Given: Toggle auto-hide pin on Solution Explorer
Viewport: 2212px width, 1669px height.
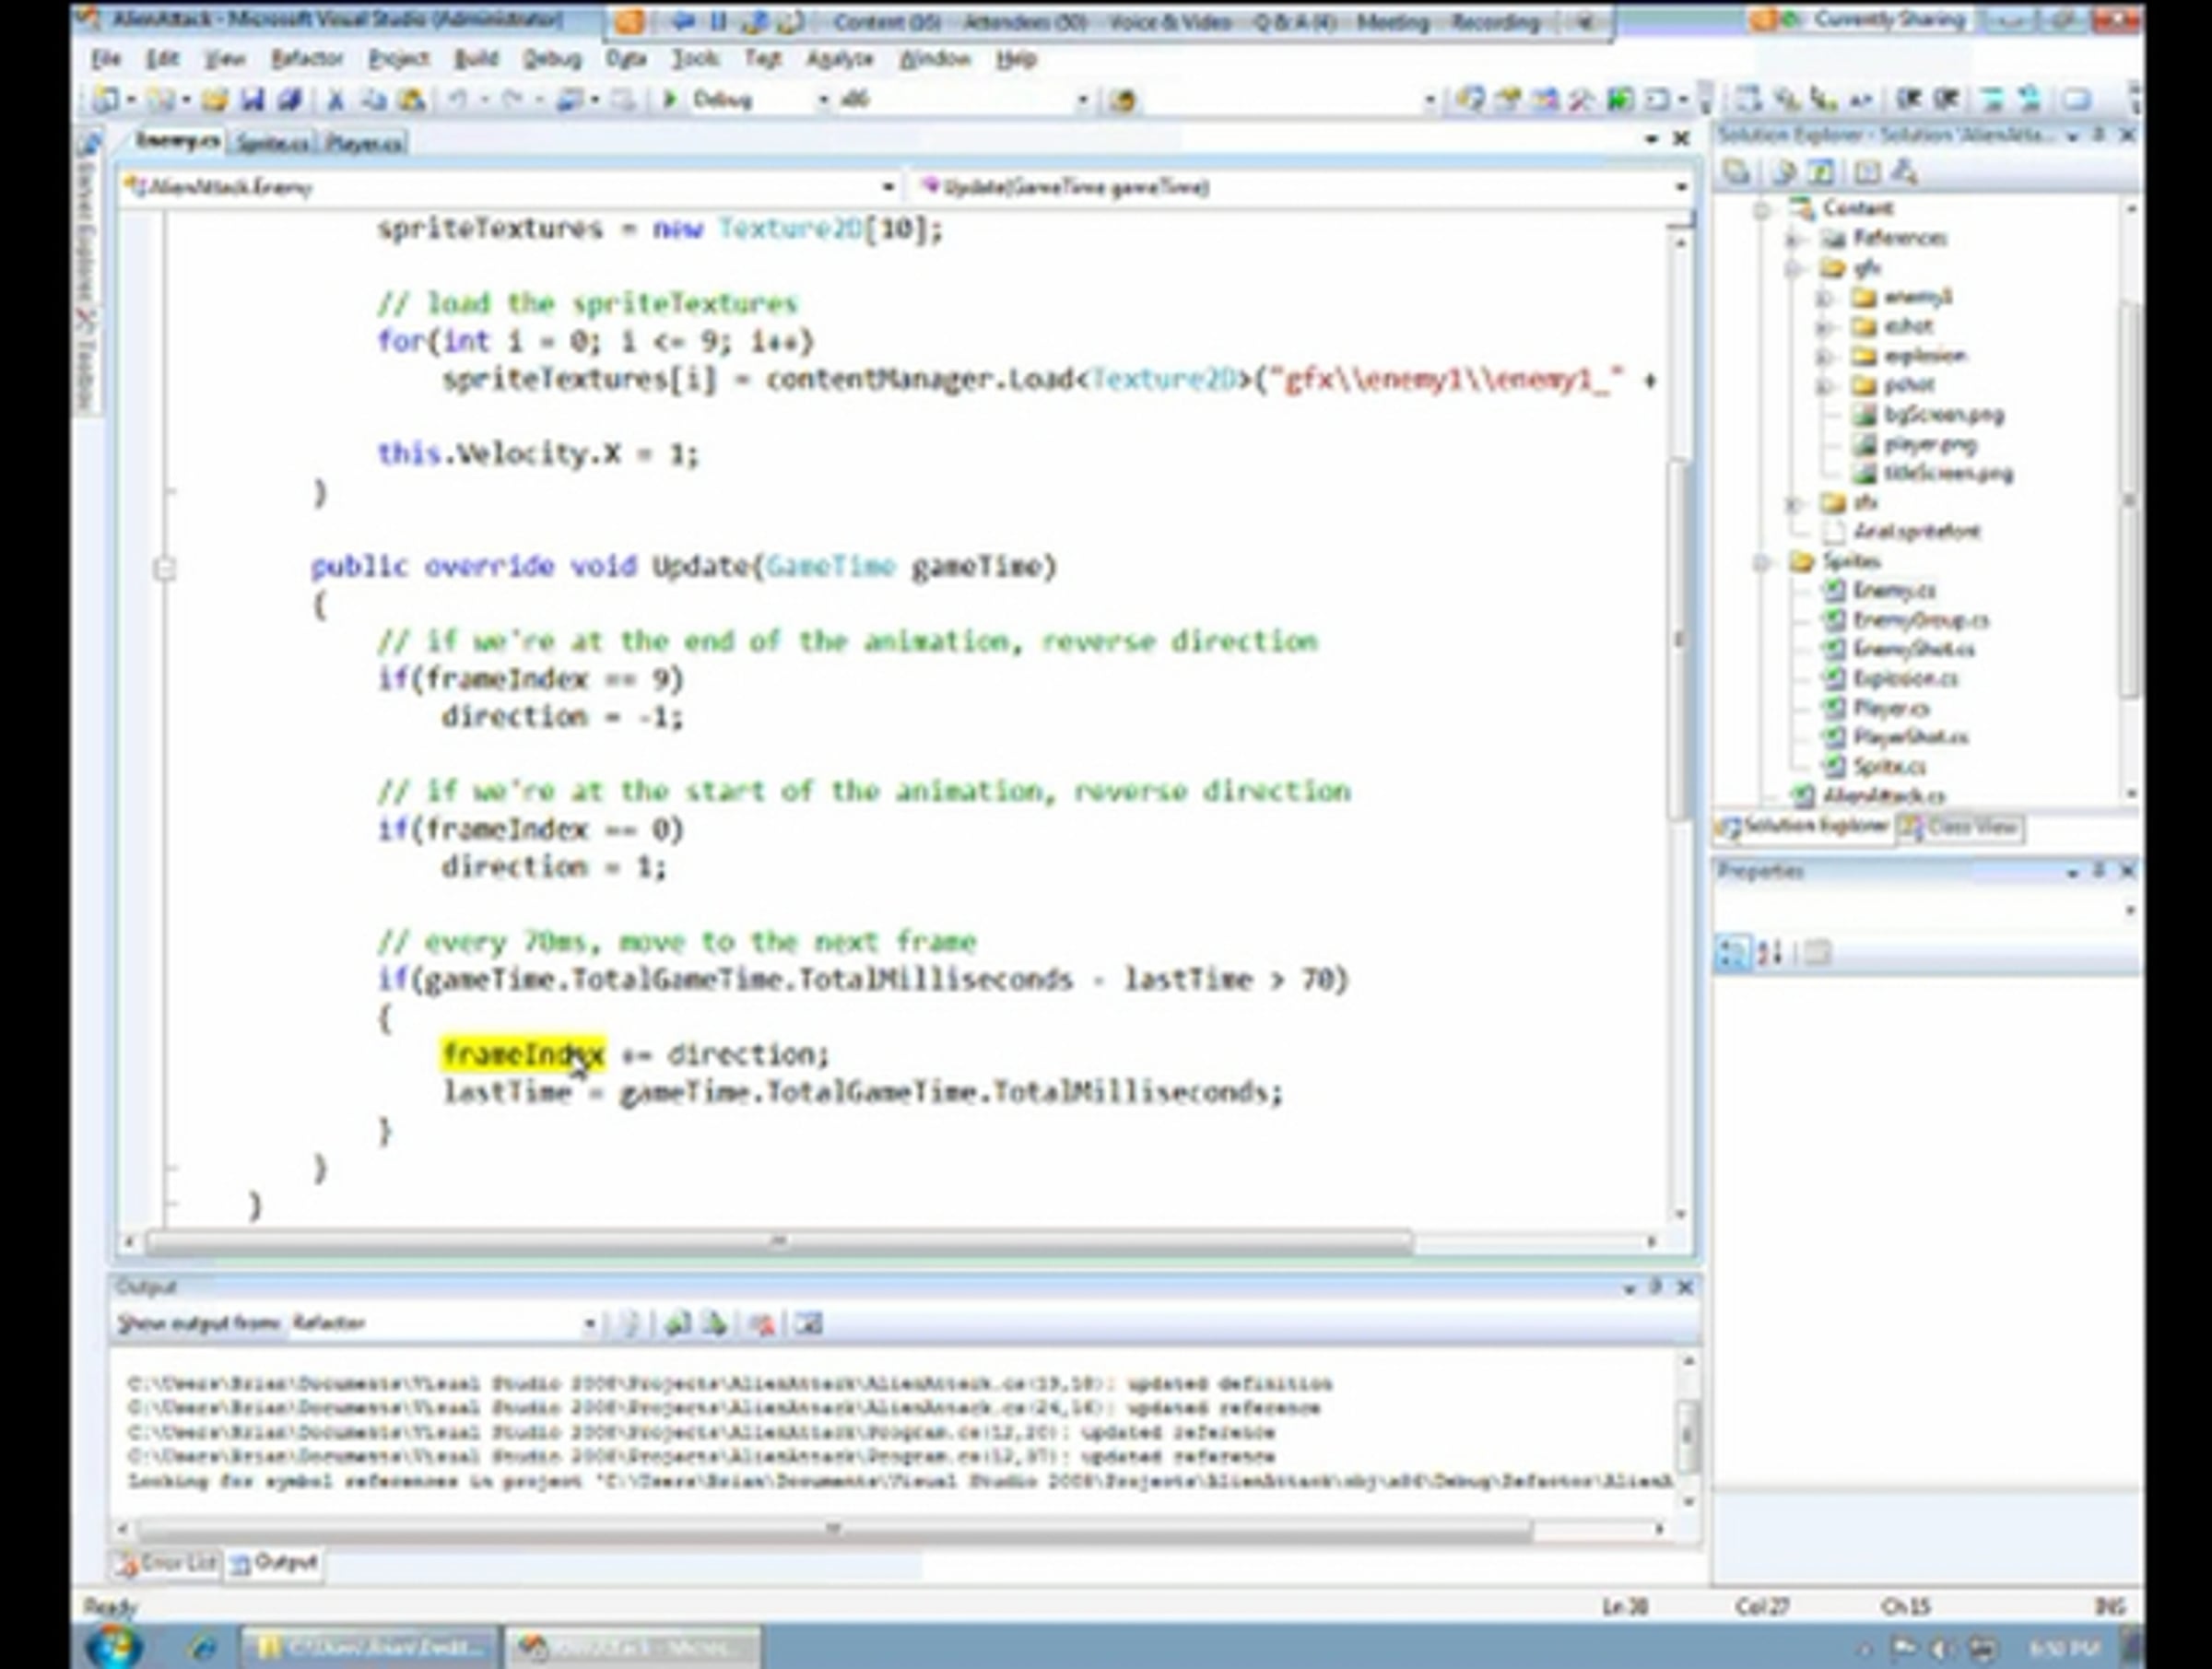Looking at the screenshot, I should pyautogui.click(x=2099, y=135).
